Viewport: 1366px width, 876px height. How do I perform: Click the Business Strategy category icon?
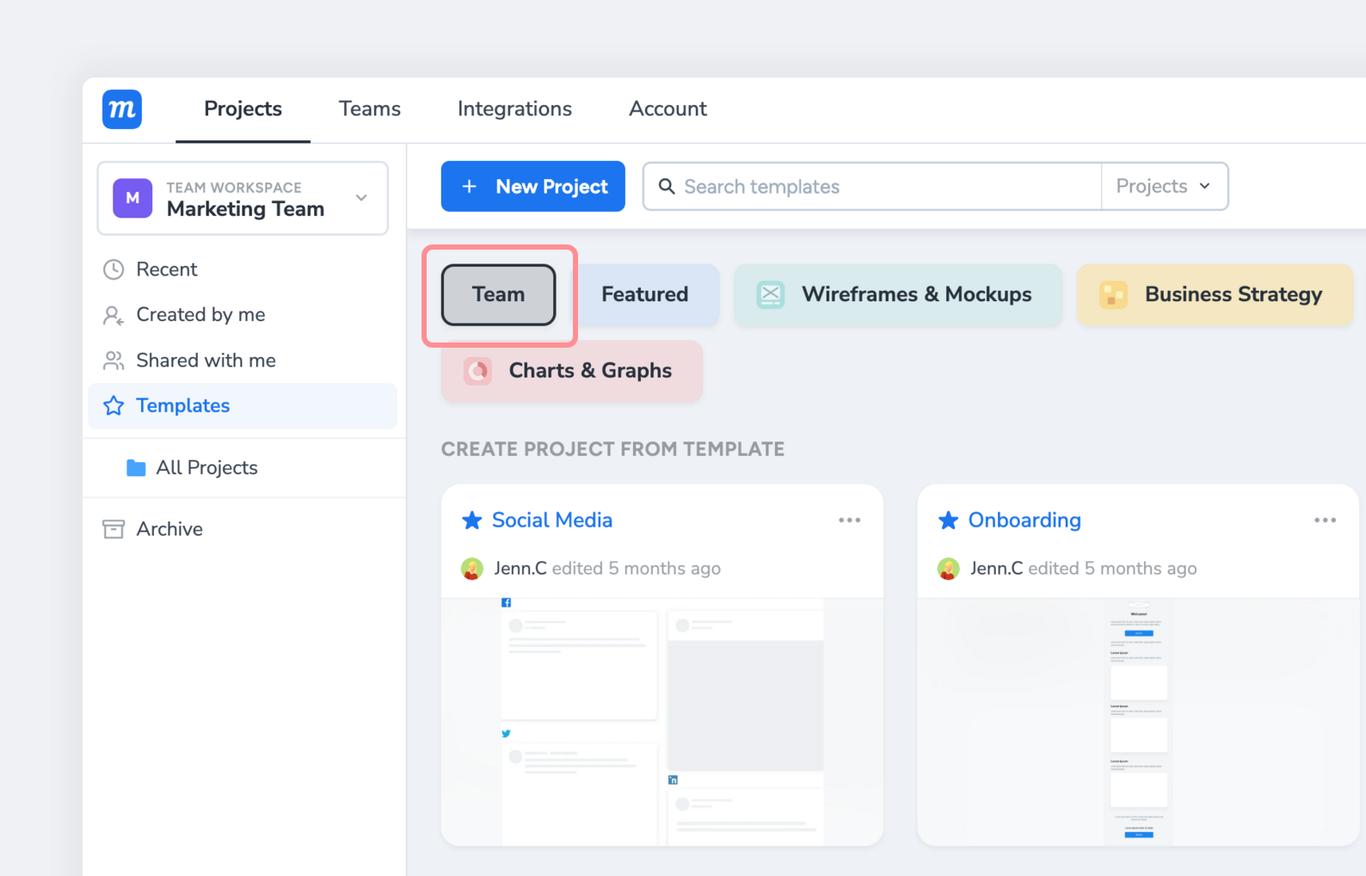coord(1113,294)
